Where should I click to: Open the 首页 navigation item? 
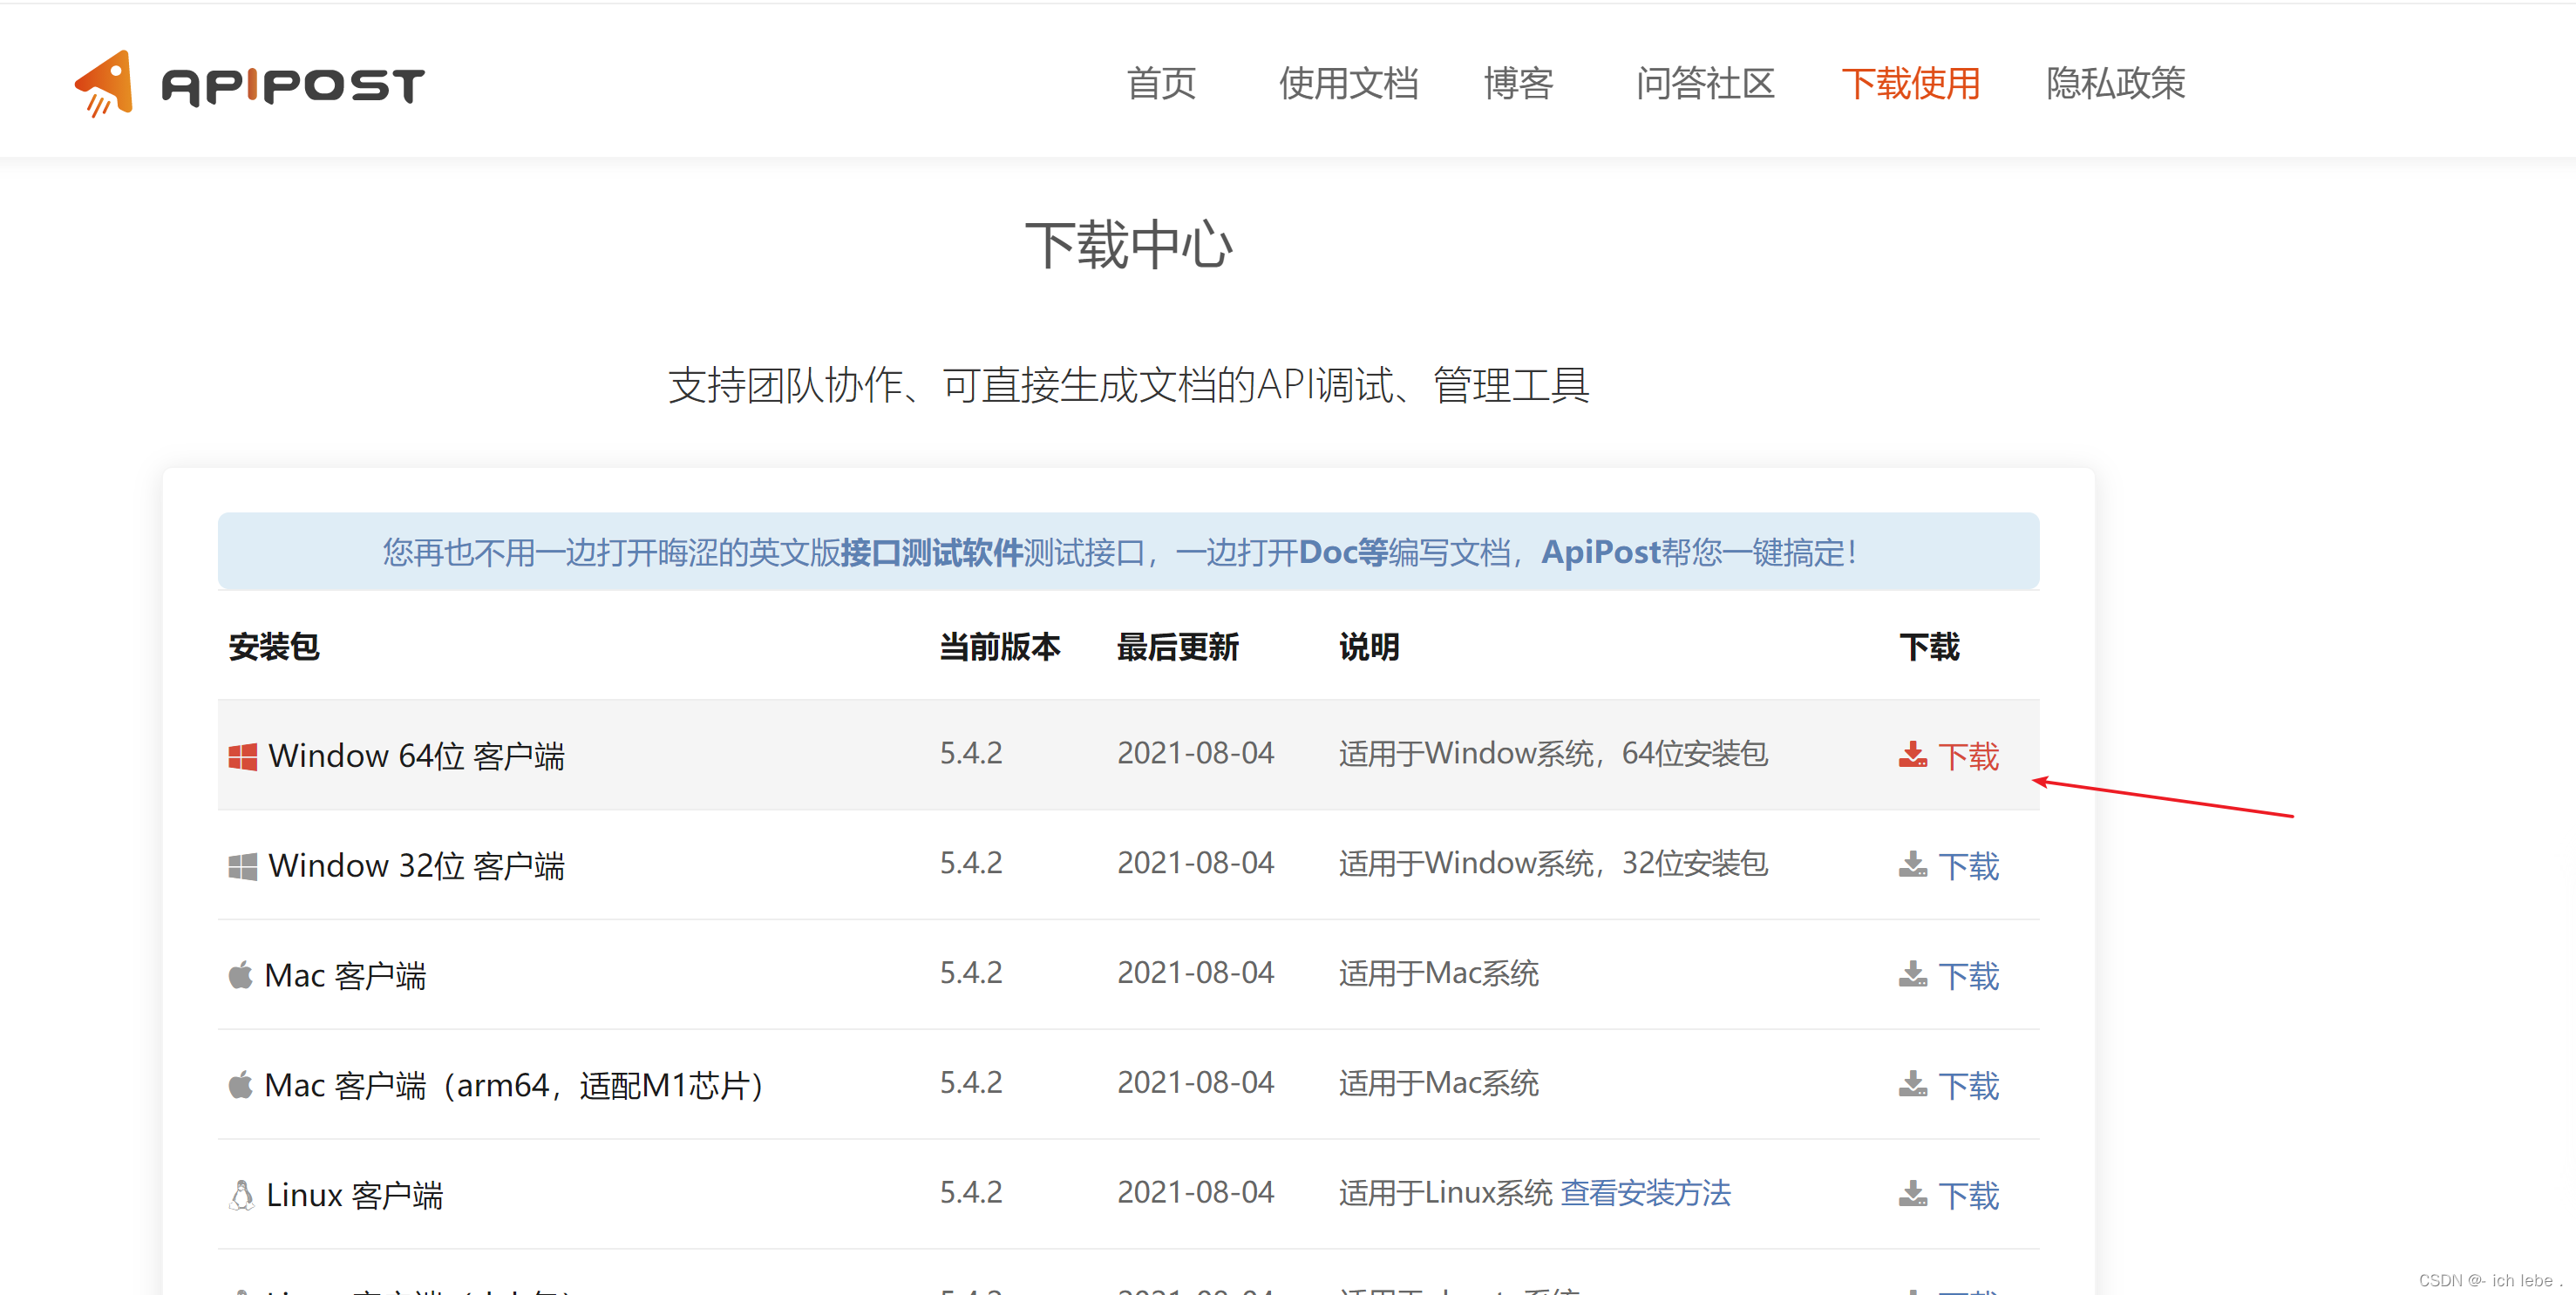(x=1161, y=84)
